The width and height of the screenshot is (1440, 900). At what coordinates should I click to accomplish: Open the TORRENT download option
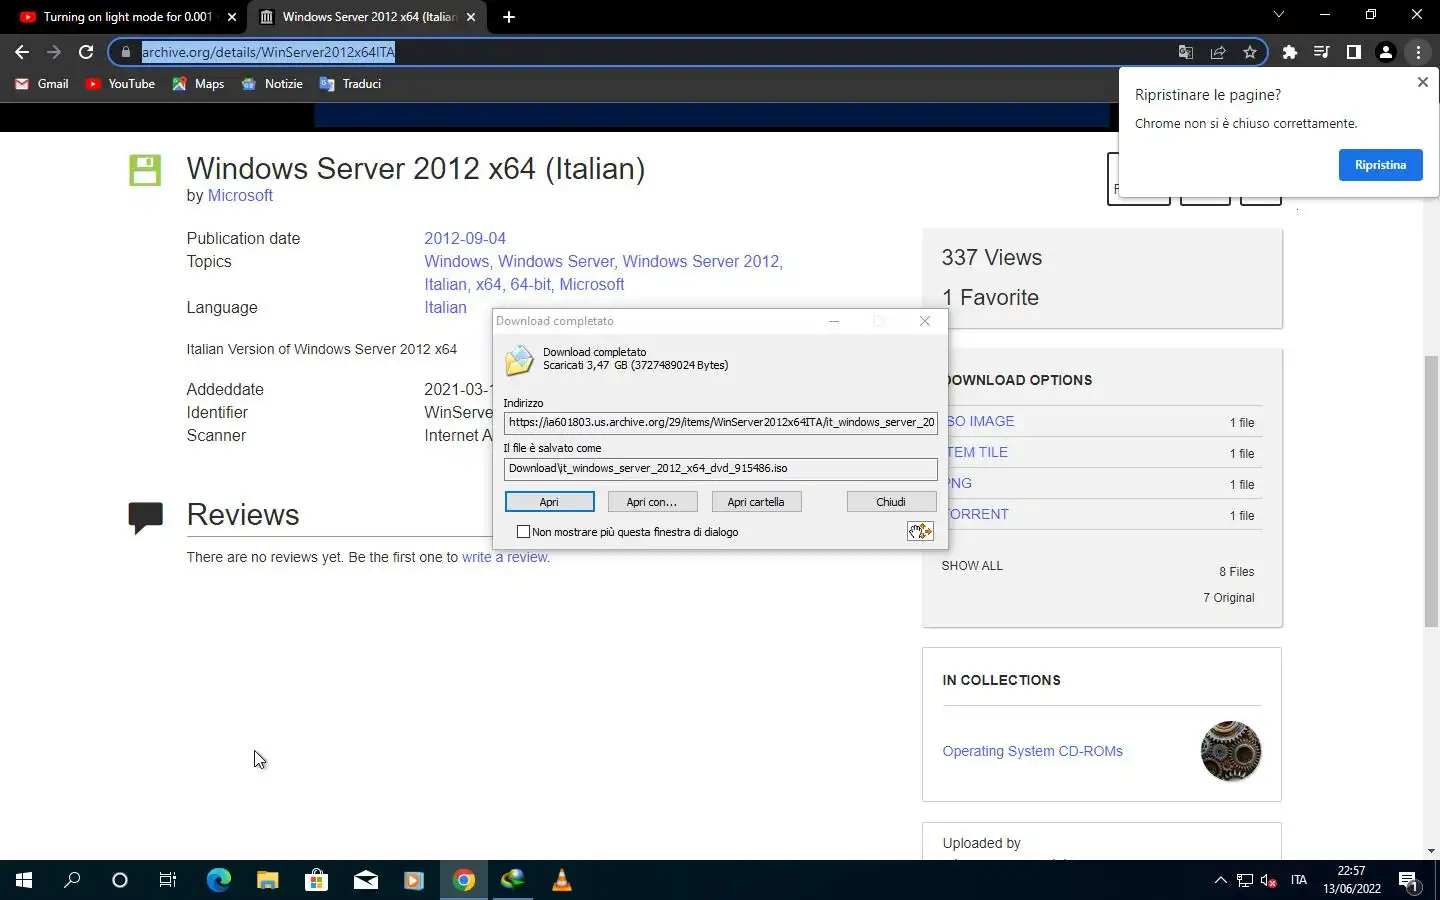pos(977,514)
